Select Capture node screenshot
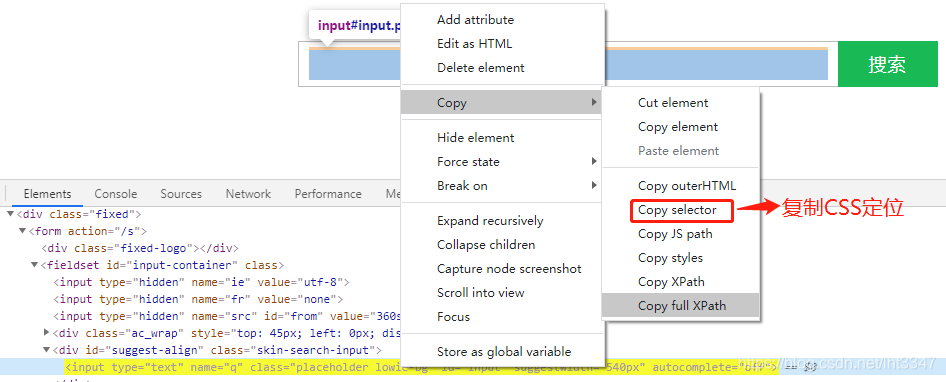 [x=502, y=269]
